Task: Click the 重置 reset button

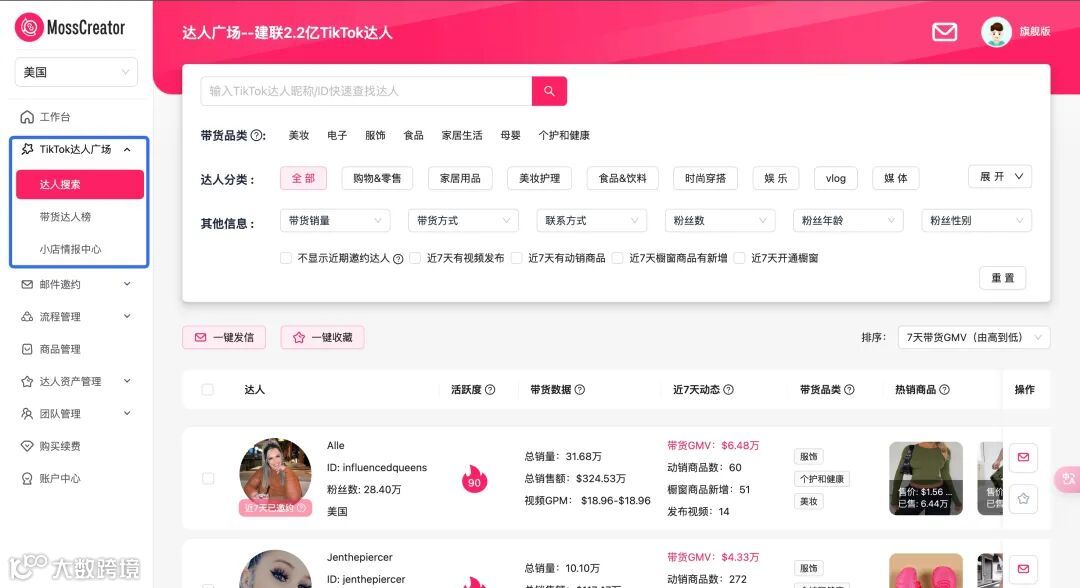Action: click(1002, 278)
